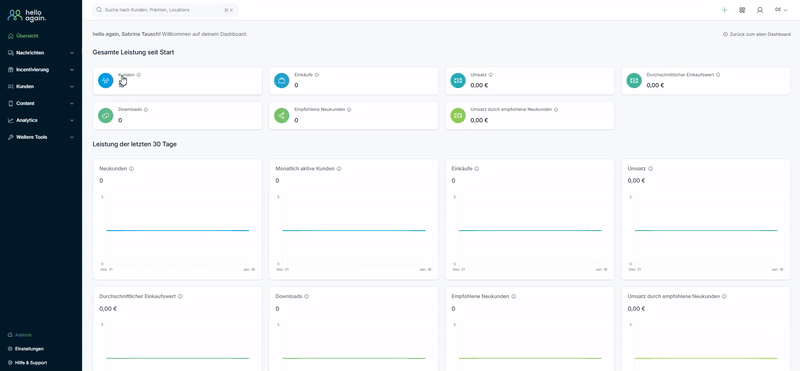The image size is (800, 371).
Task: Select Übersicht in the sidebar
Action: pyautogui.click(x=27, y=36)
